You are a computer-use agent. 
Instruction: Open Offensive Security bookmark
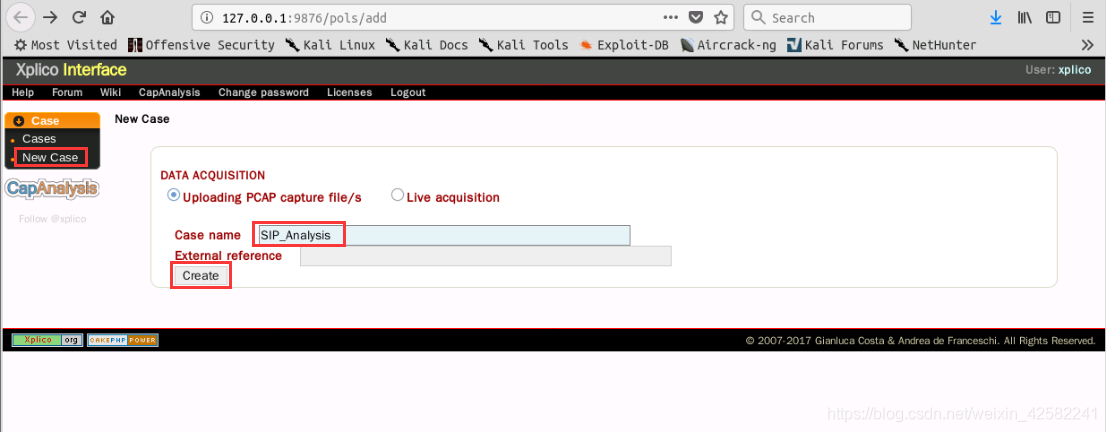coord(201,45)
